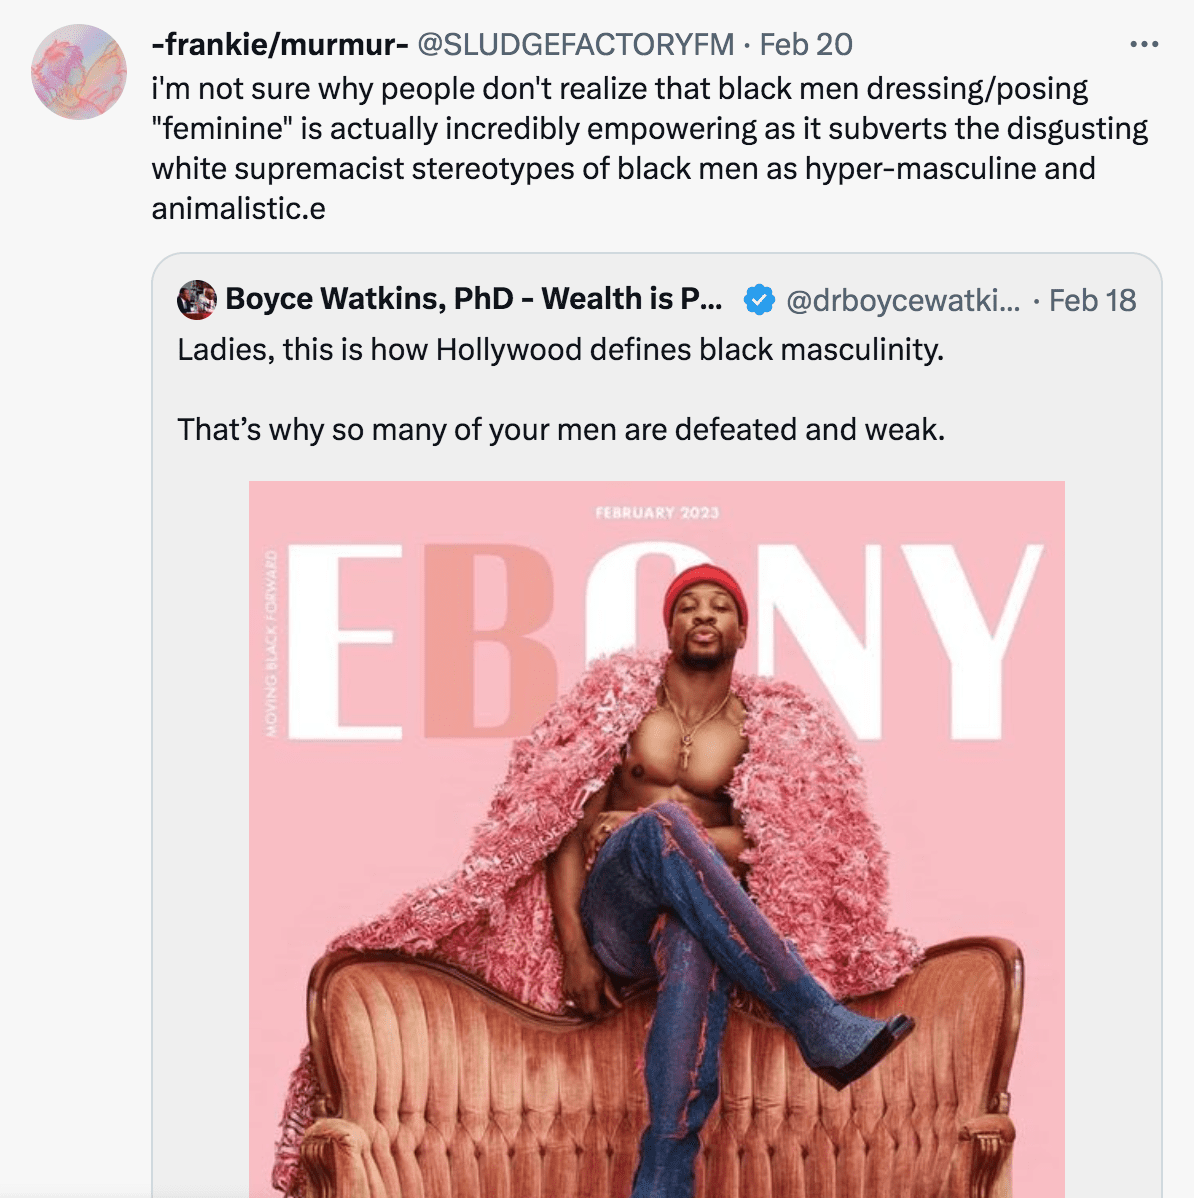Click FEBRUARY 2023 text on cover
The height and width of the screenshot is (1198, 1194).
click(x=657, y=513)
